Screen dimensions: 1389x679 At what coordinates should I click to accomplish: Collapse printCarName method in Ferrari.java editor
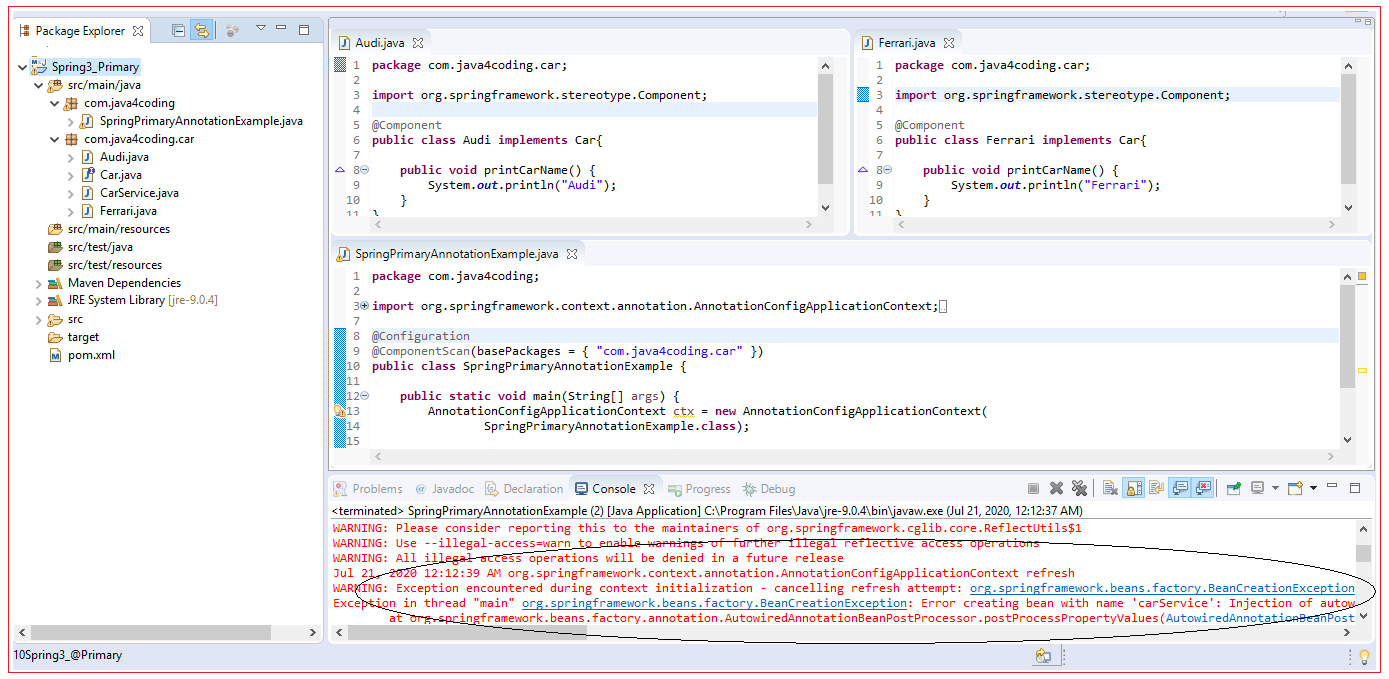[x=888, y=170]
